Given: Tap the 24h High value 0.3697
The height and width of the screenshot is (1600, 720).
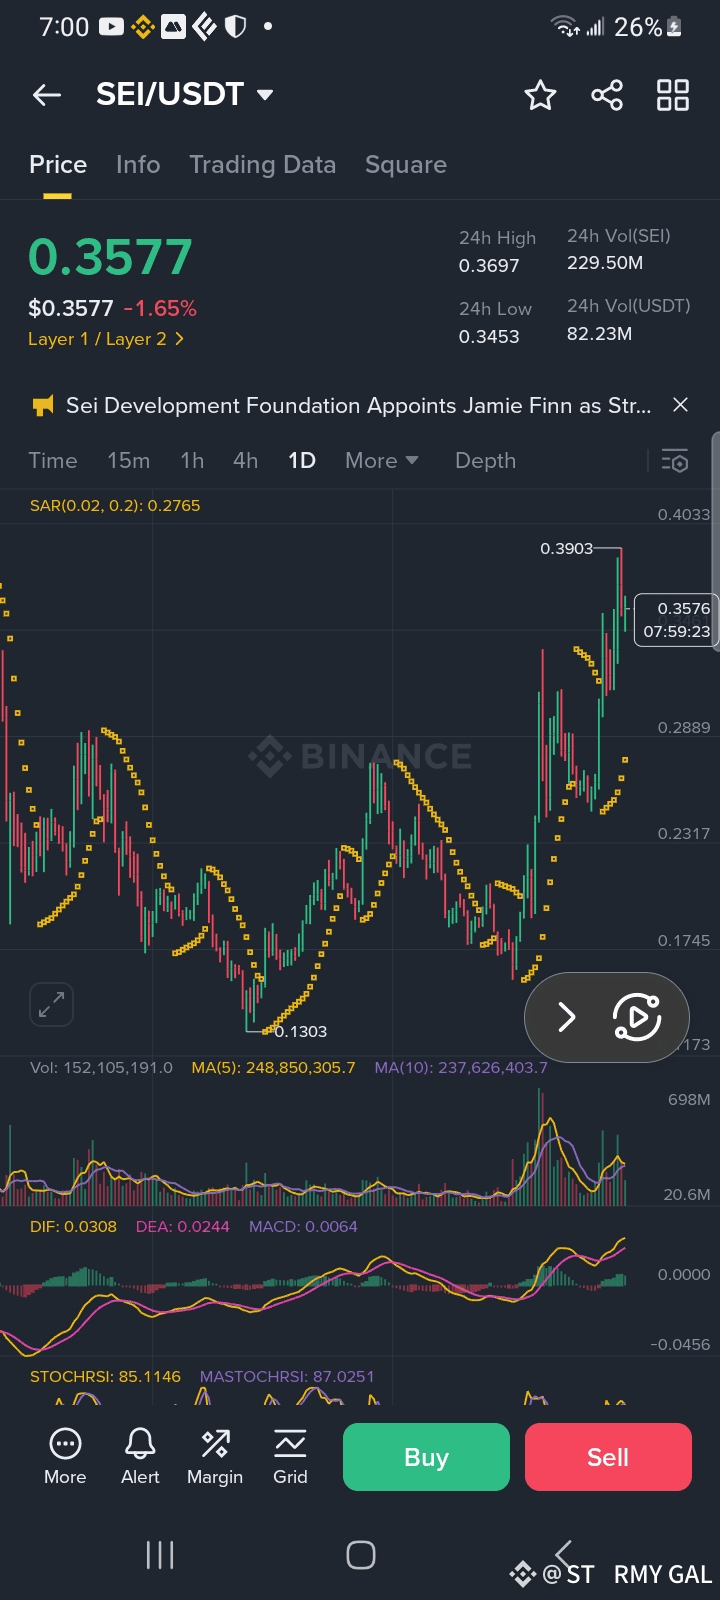Looking at the screenshot, I should (489, 266).
